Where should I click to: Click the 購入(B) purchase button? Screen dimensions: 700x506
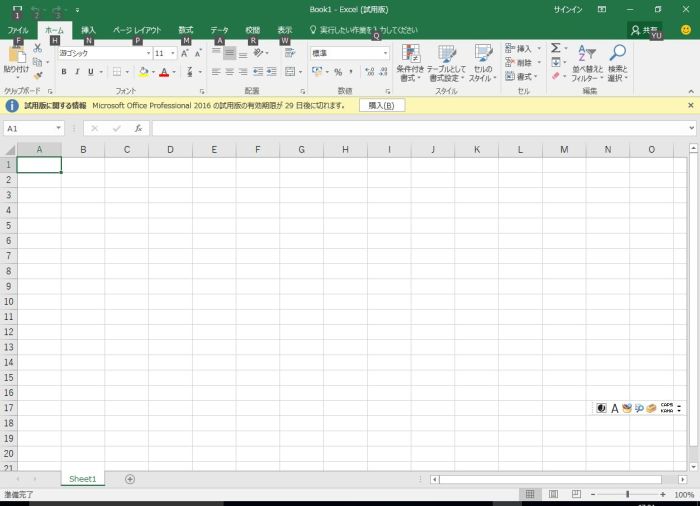(381, 105)
